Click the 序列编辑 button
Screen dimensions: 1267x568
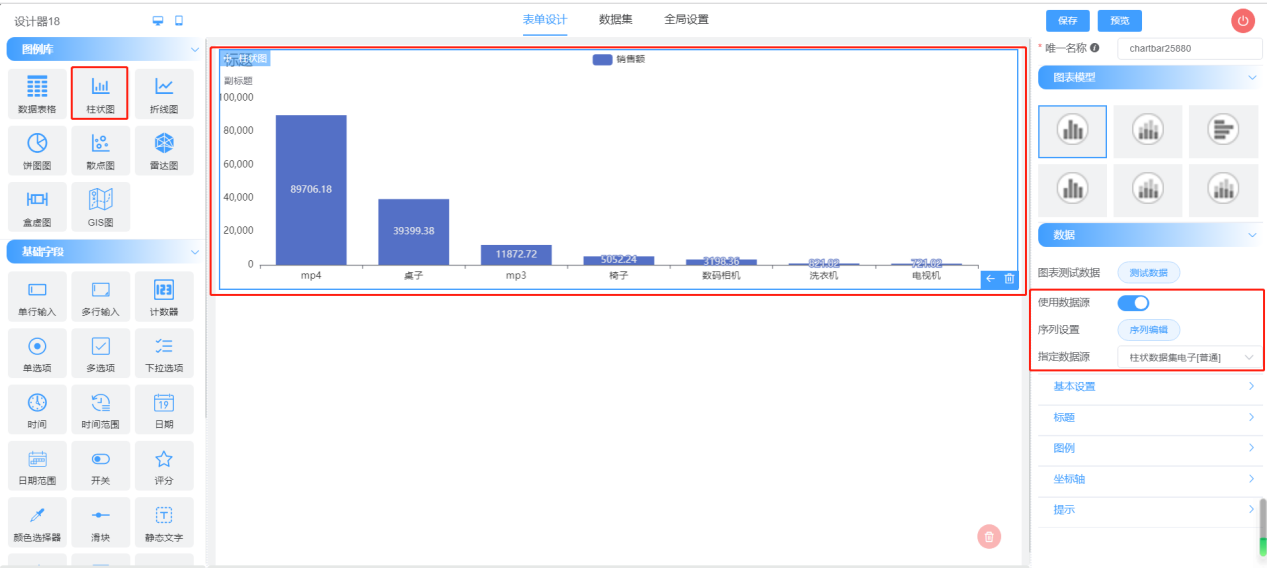click(x=1148, y=330)
